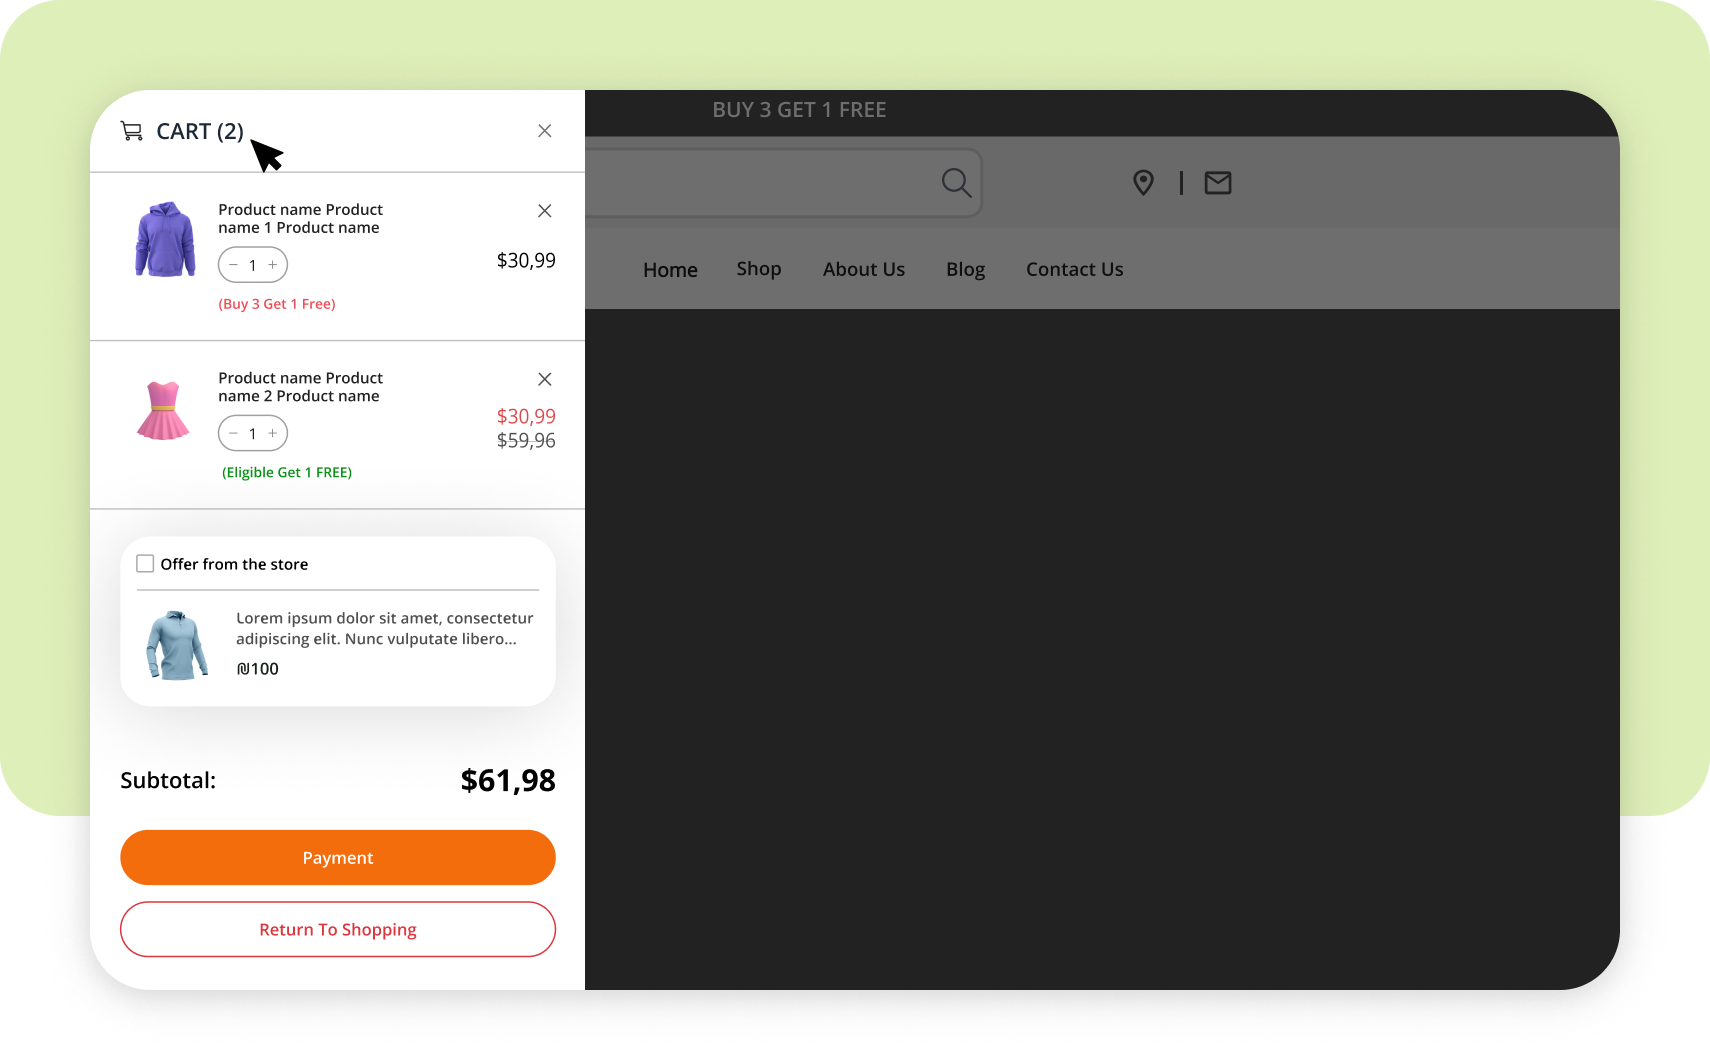Increase quantity of the pink dress

click(x=272, y=433)
